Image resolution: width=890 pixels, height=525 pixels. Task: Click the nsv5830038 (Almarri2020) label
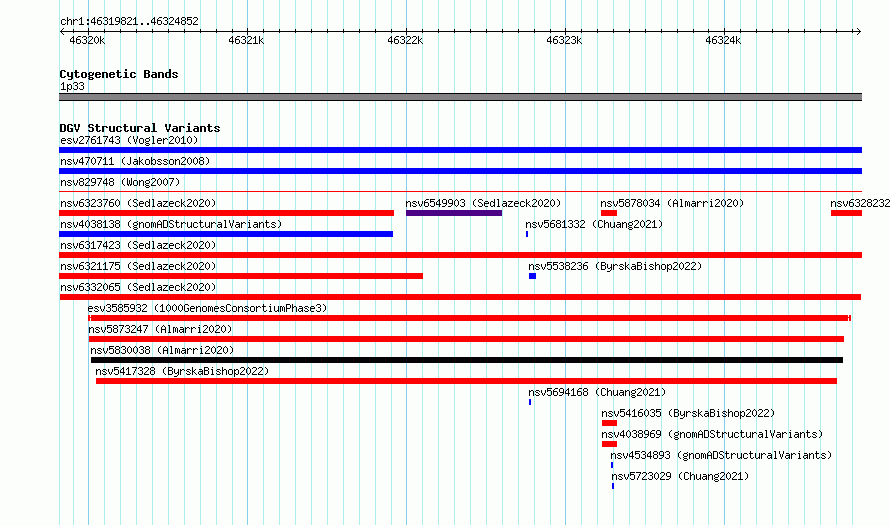pos(162,350)
